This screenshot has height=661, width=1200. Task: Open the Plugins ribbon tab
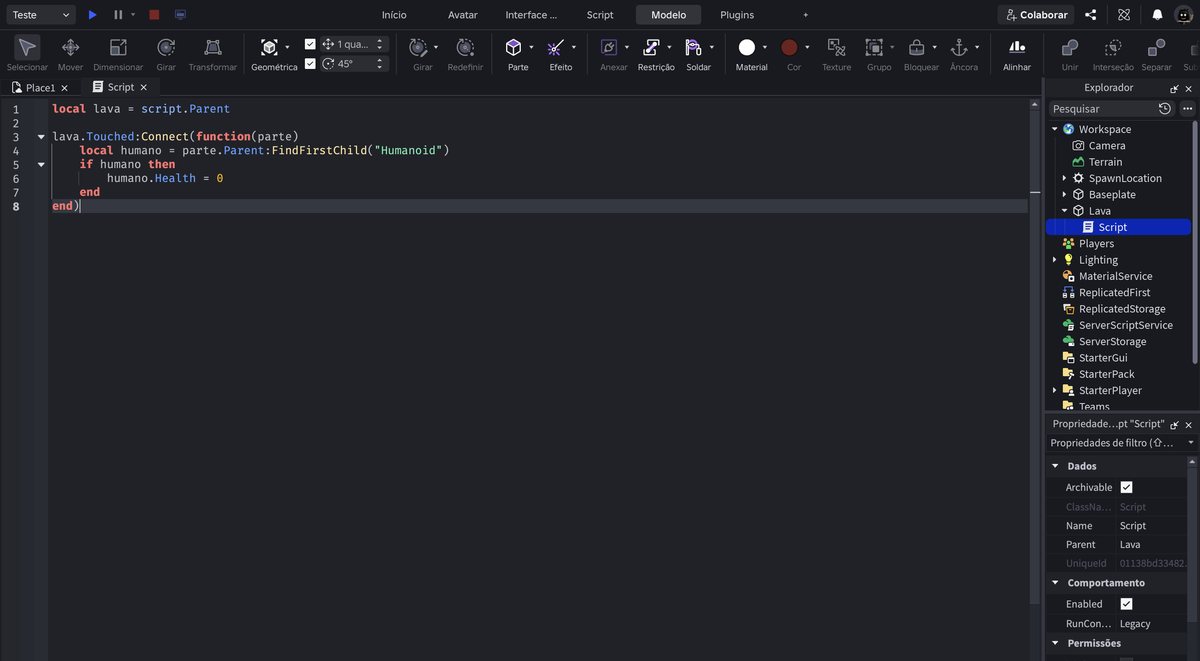coord(737,15)
